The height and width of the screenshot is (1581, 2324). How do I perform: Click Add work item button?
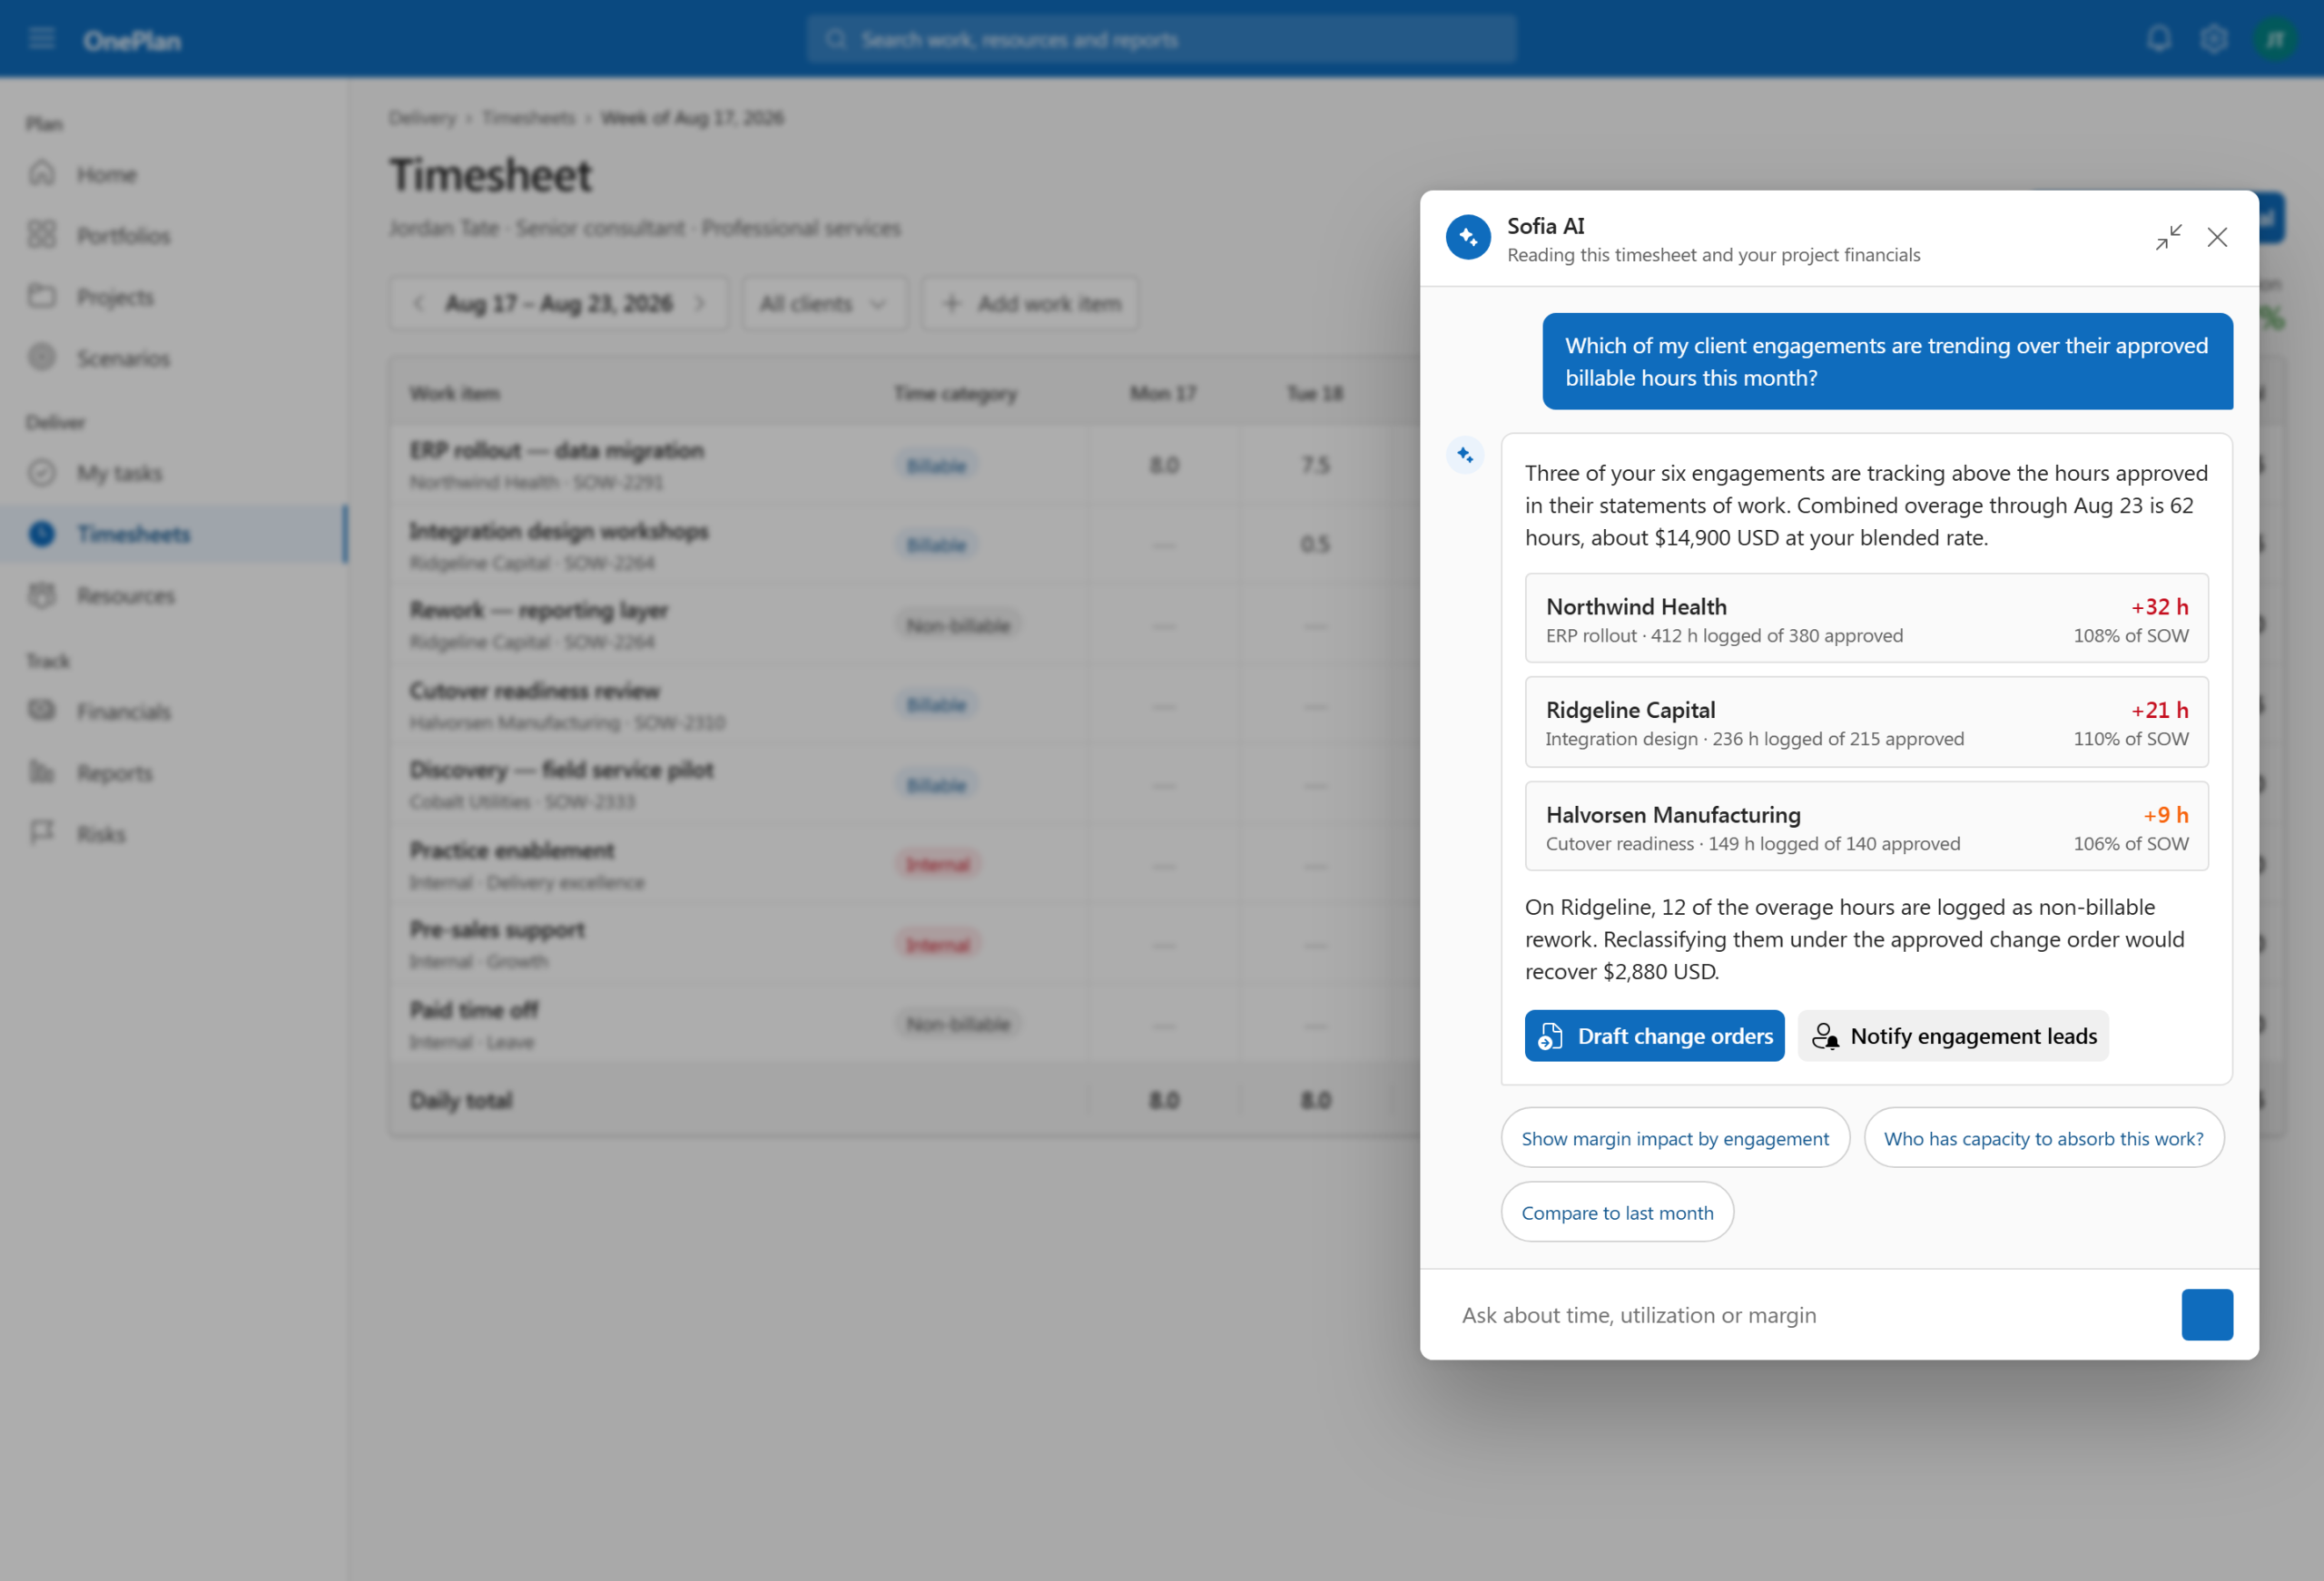[x=1030, y=303]
